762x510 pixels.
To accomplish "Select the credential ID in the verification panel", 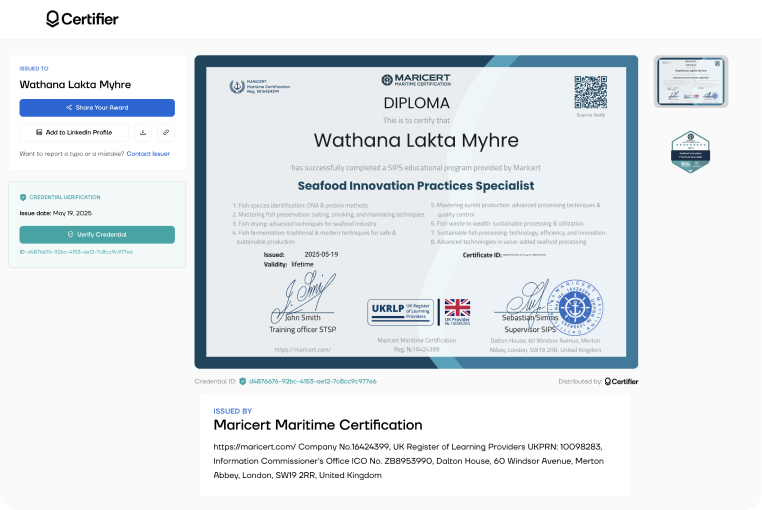I will point(76,252).
